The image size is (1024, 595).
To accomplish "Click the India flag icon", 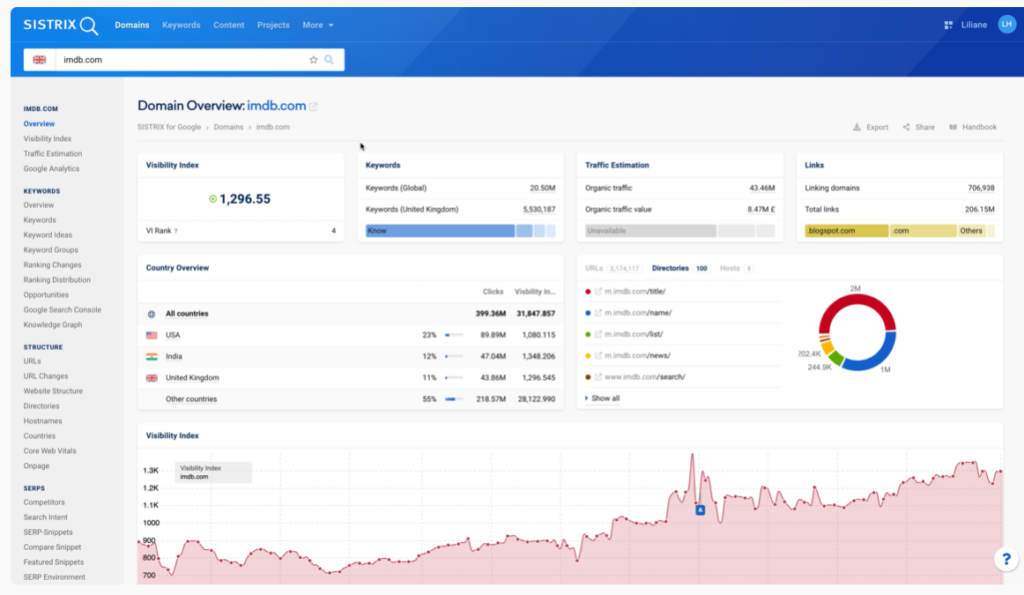I will click(x=152, y=357).
